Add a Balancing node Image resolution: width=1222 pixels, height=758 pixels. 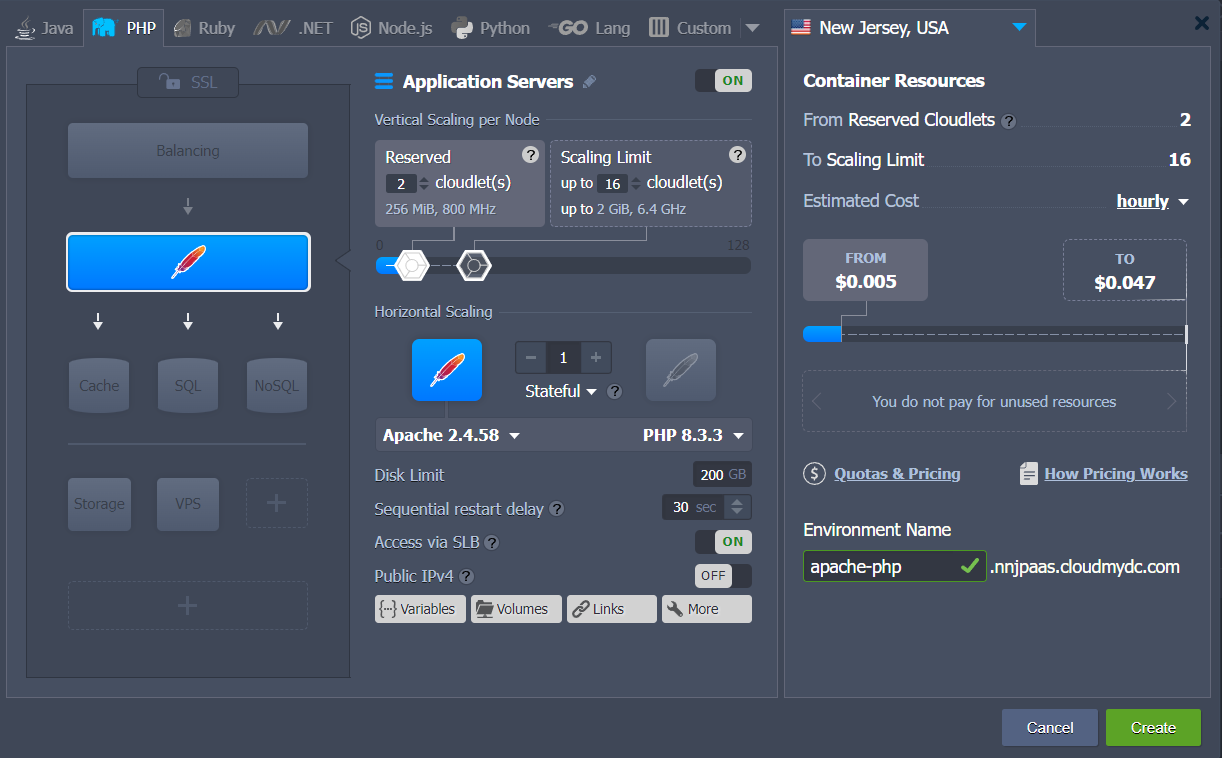188,151
